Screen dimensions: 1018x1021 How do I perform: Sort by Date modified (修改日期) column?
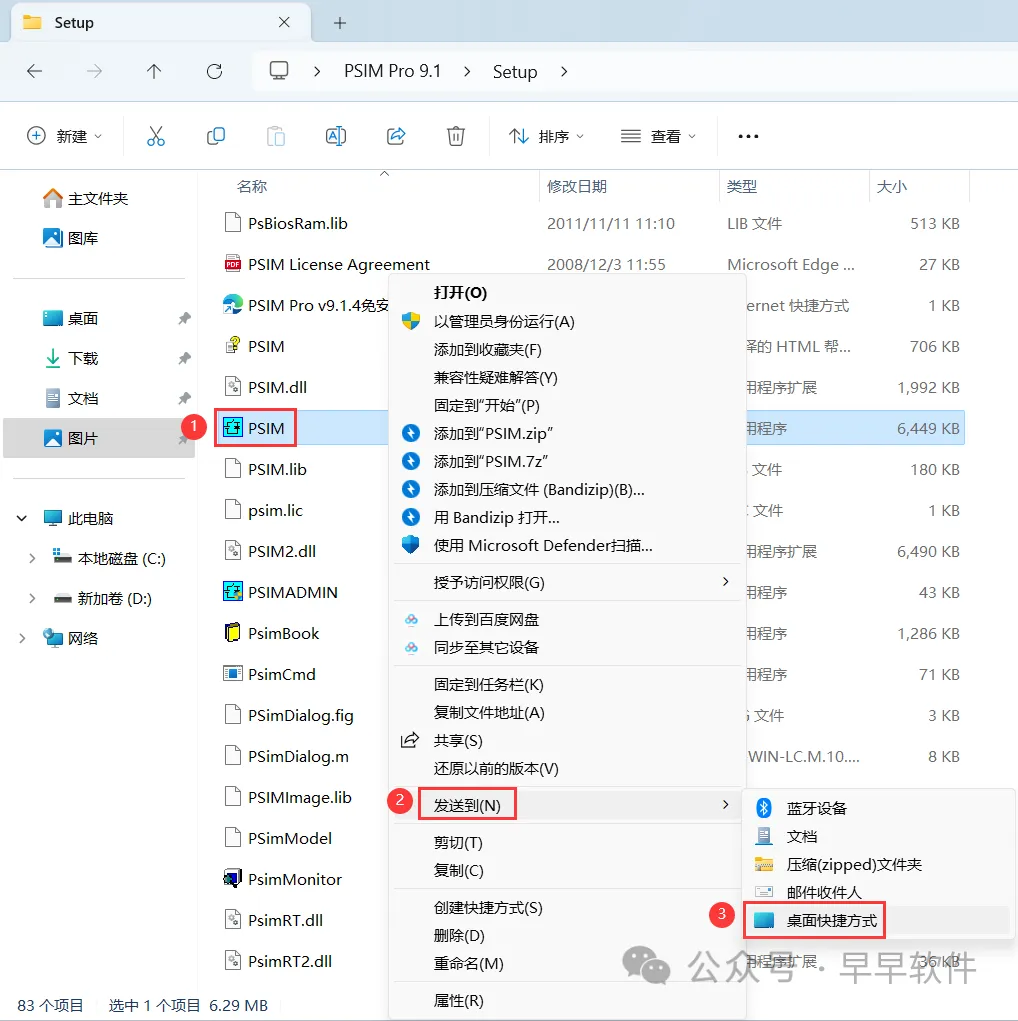(576, 186)
